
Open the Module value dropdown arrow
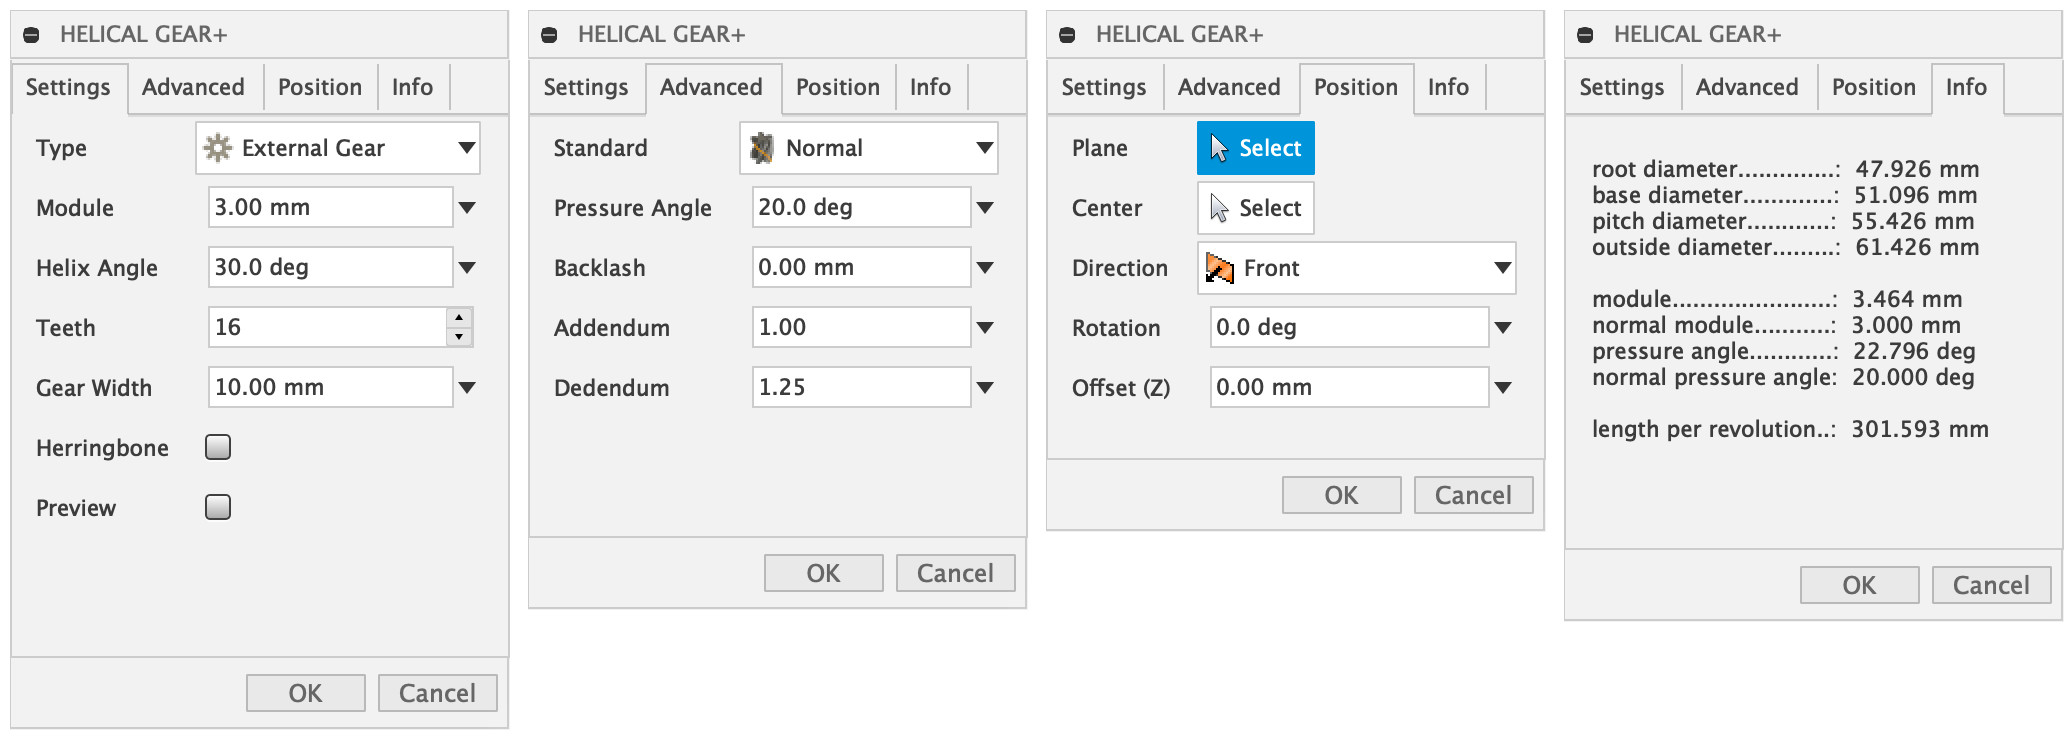point(467,208)
